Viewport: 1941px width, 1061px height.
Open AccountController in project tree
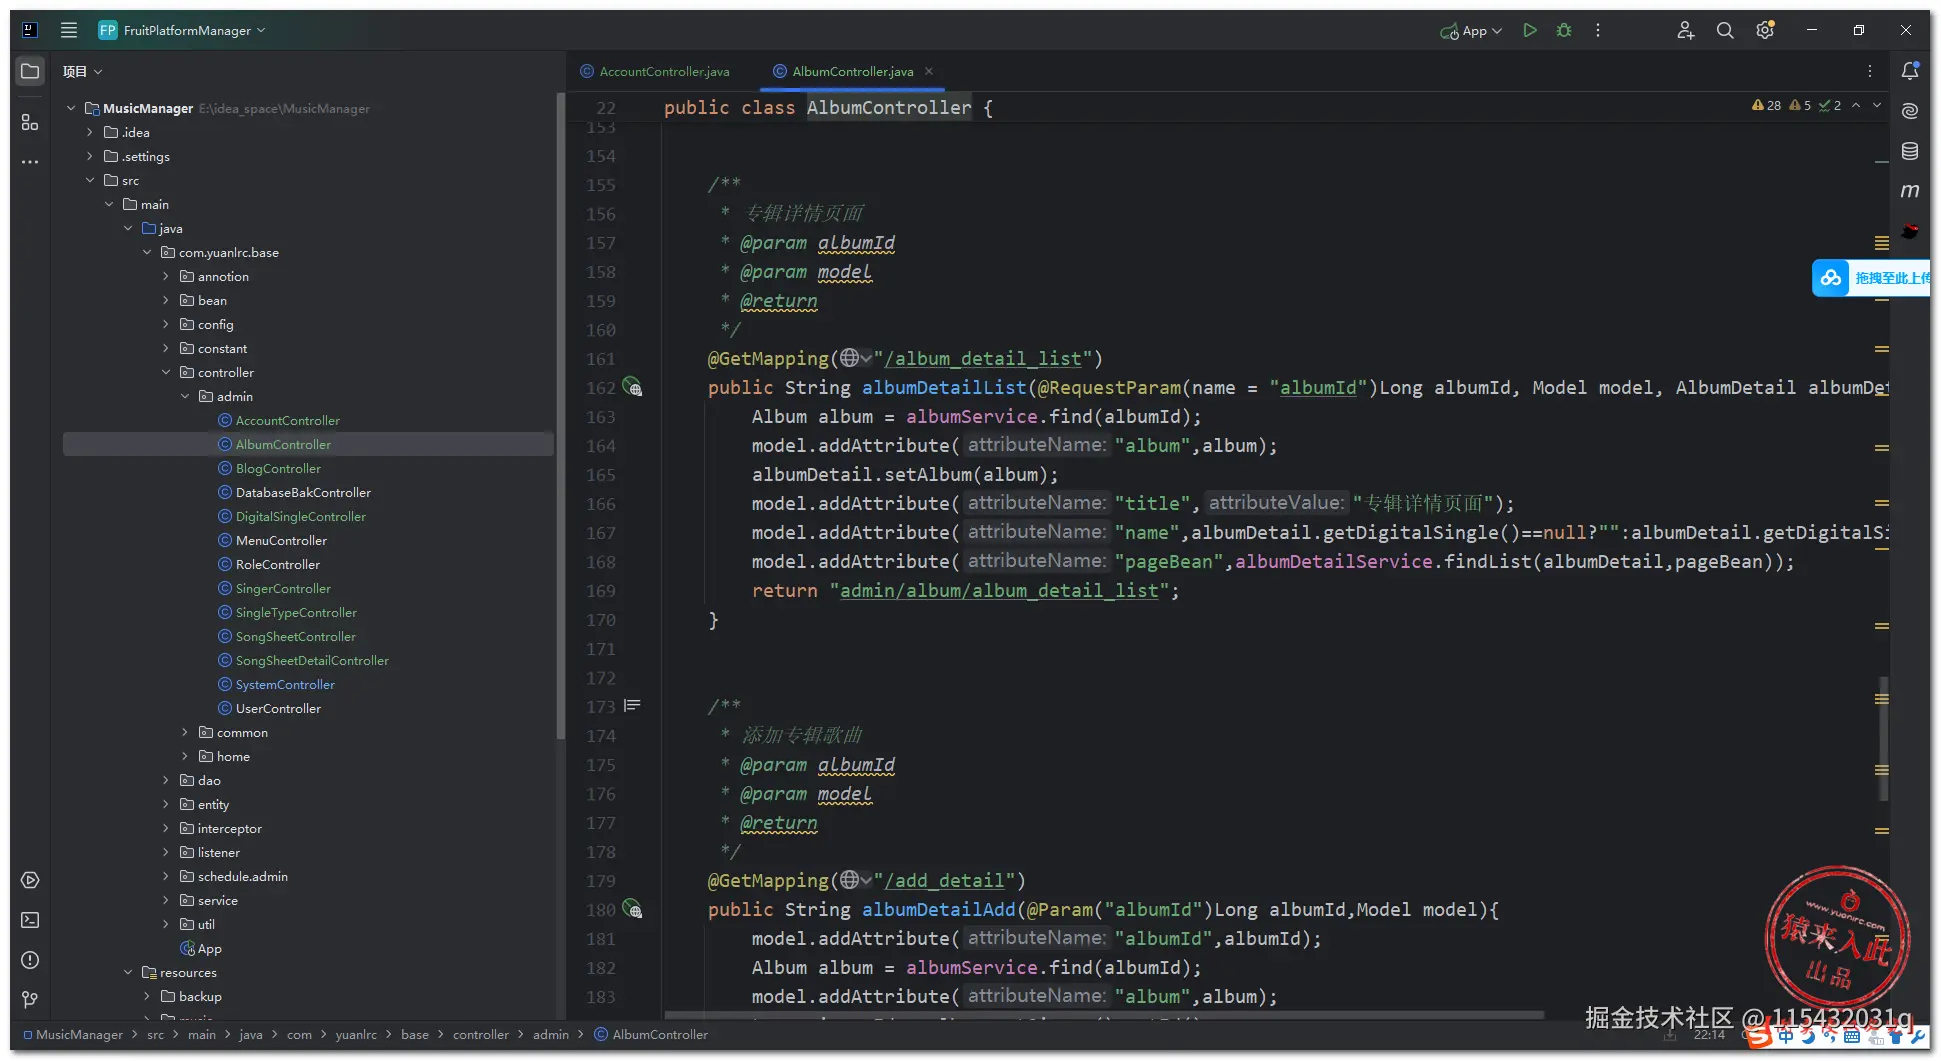click(287, 420)
